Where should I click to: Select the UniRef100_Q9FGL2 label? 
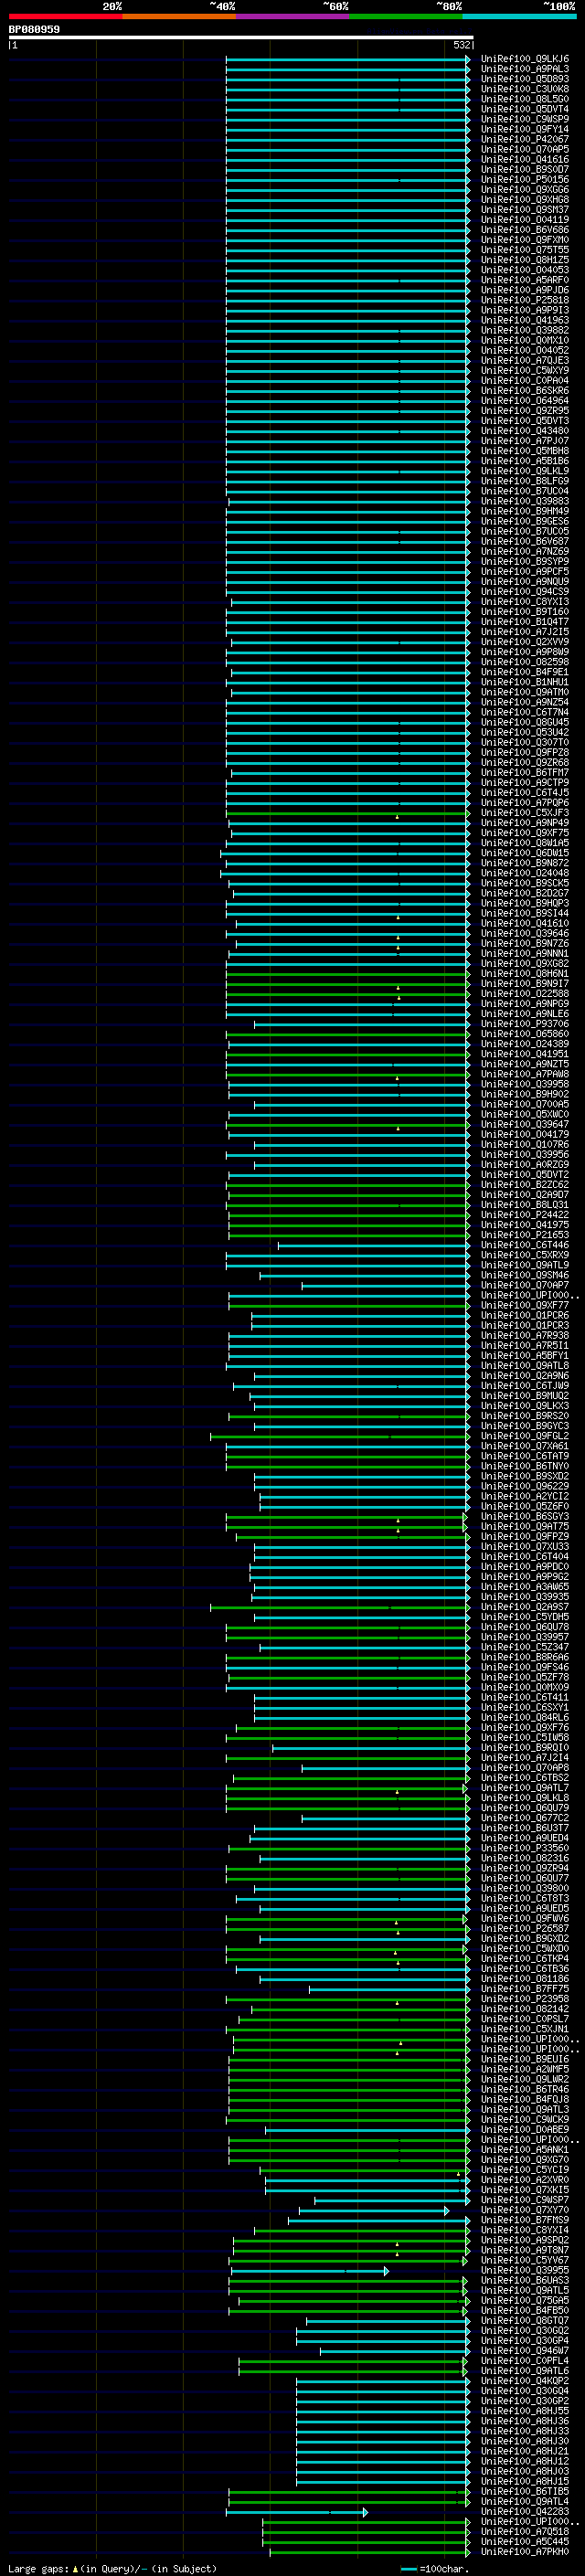coord(525,1436)
